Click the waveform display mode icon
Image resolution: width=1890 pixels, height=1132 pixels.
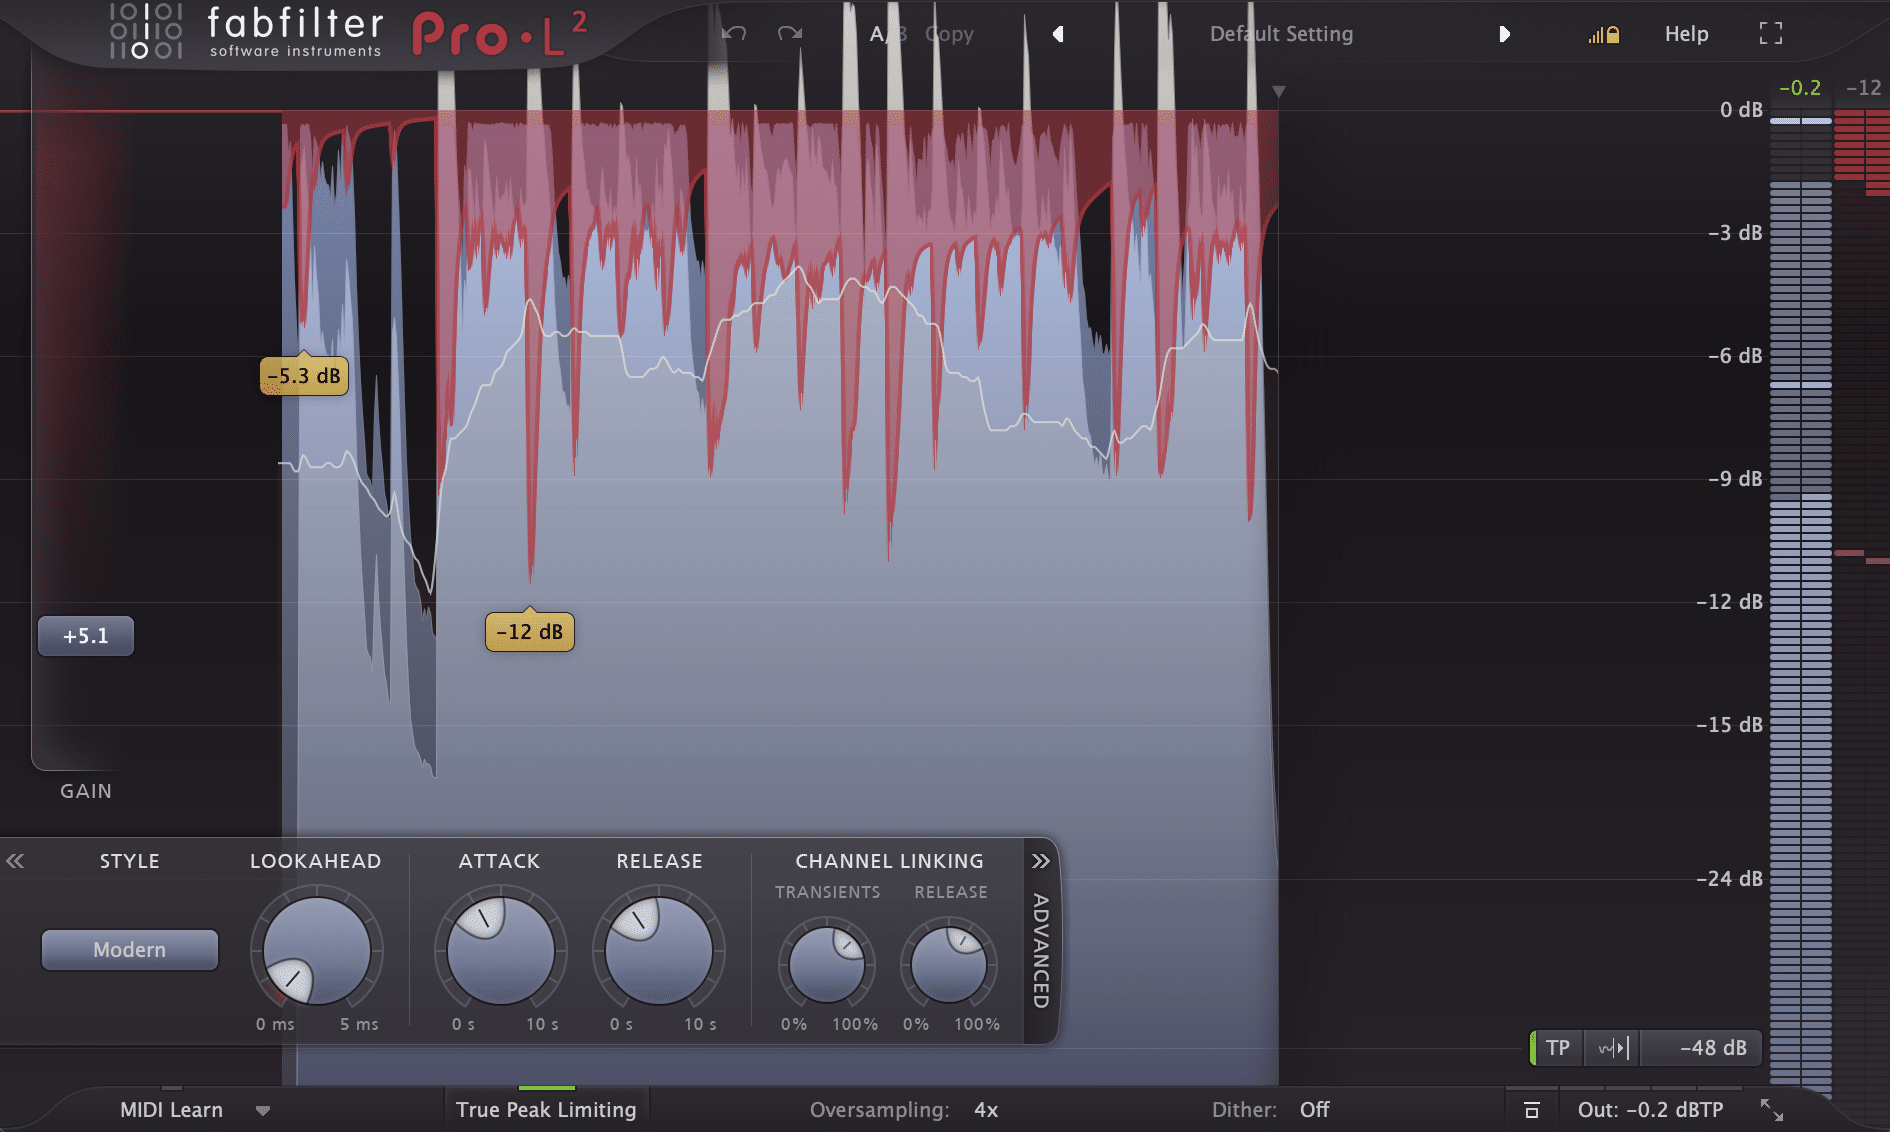(x=1613, y=1048)
